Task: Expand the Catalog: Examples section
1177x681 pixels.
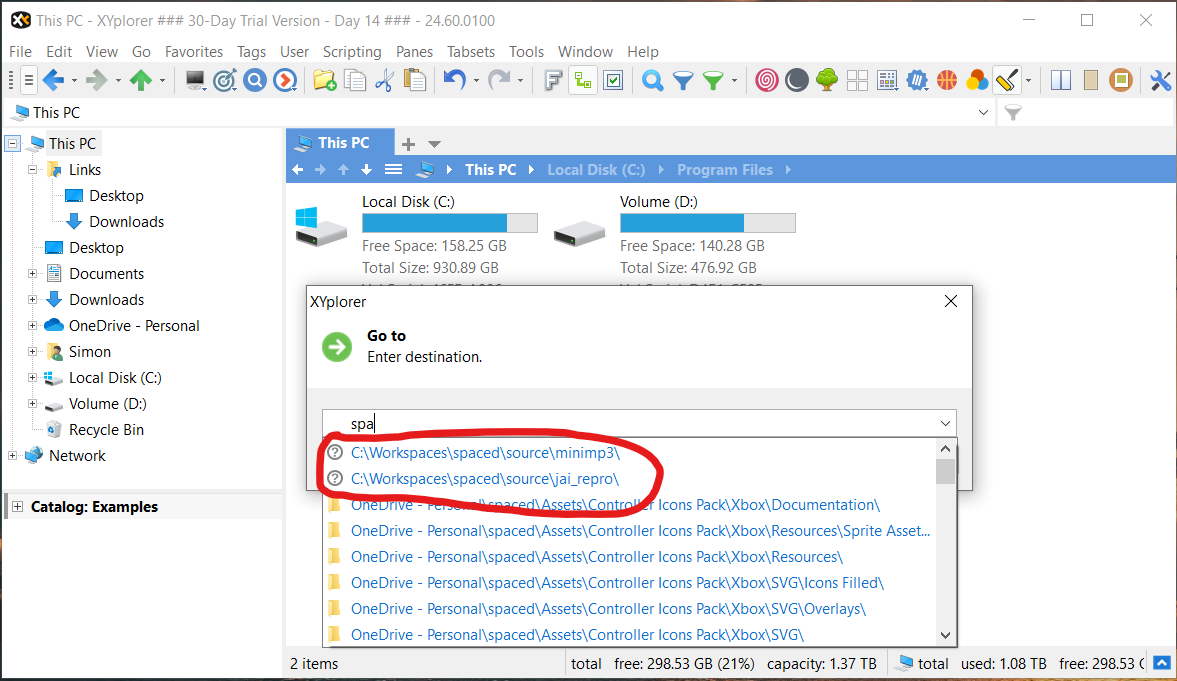Action: 17,507
